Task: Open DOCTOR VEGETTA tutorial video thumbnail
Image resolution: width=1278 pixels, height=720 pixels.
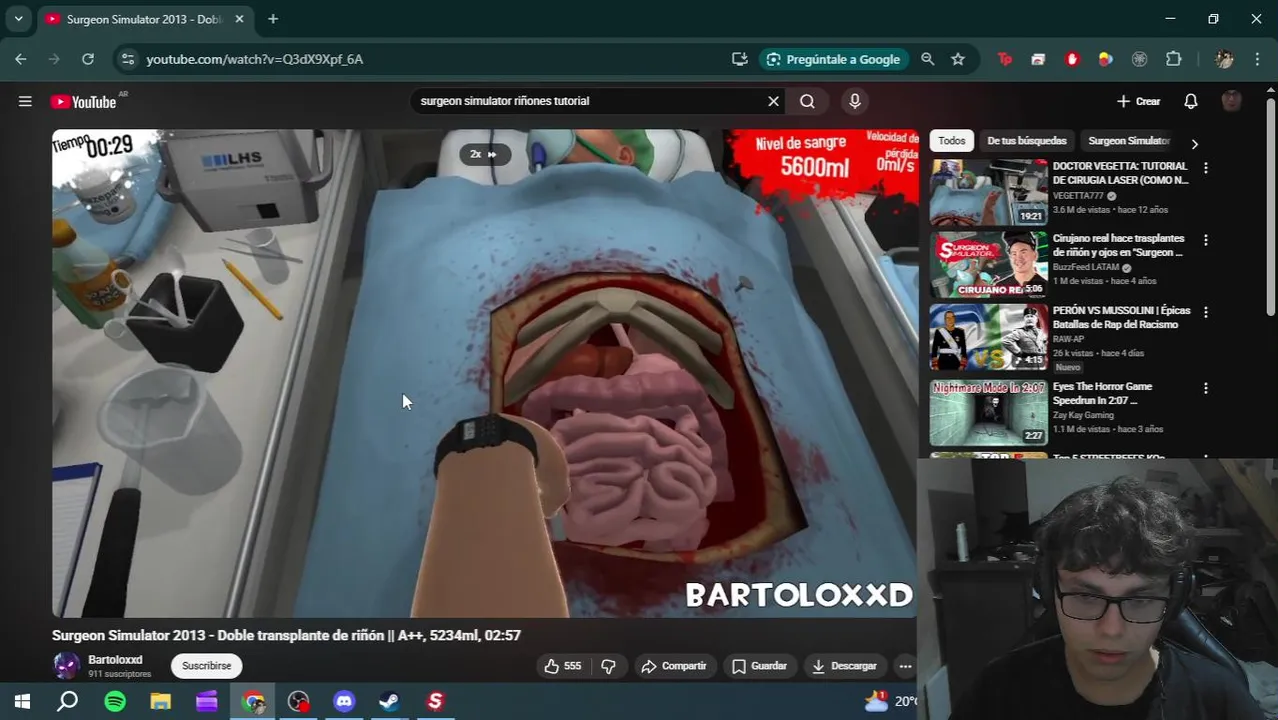Action: [x=989, y=192]
